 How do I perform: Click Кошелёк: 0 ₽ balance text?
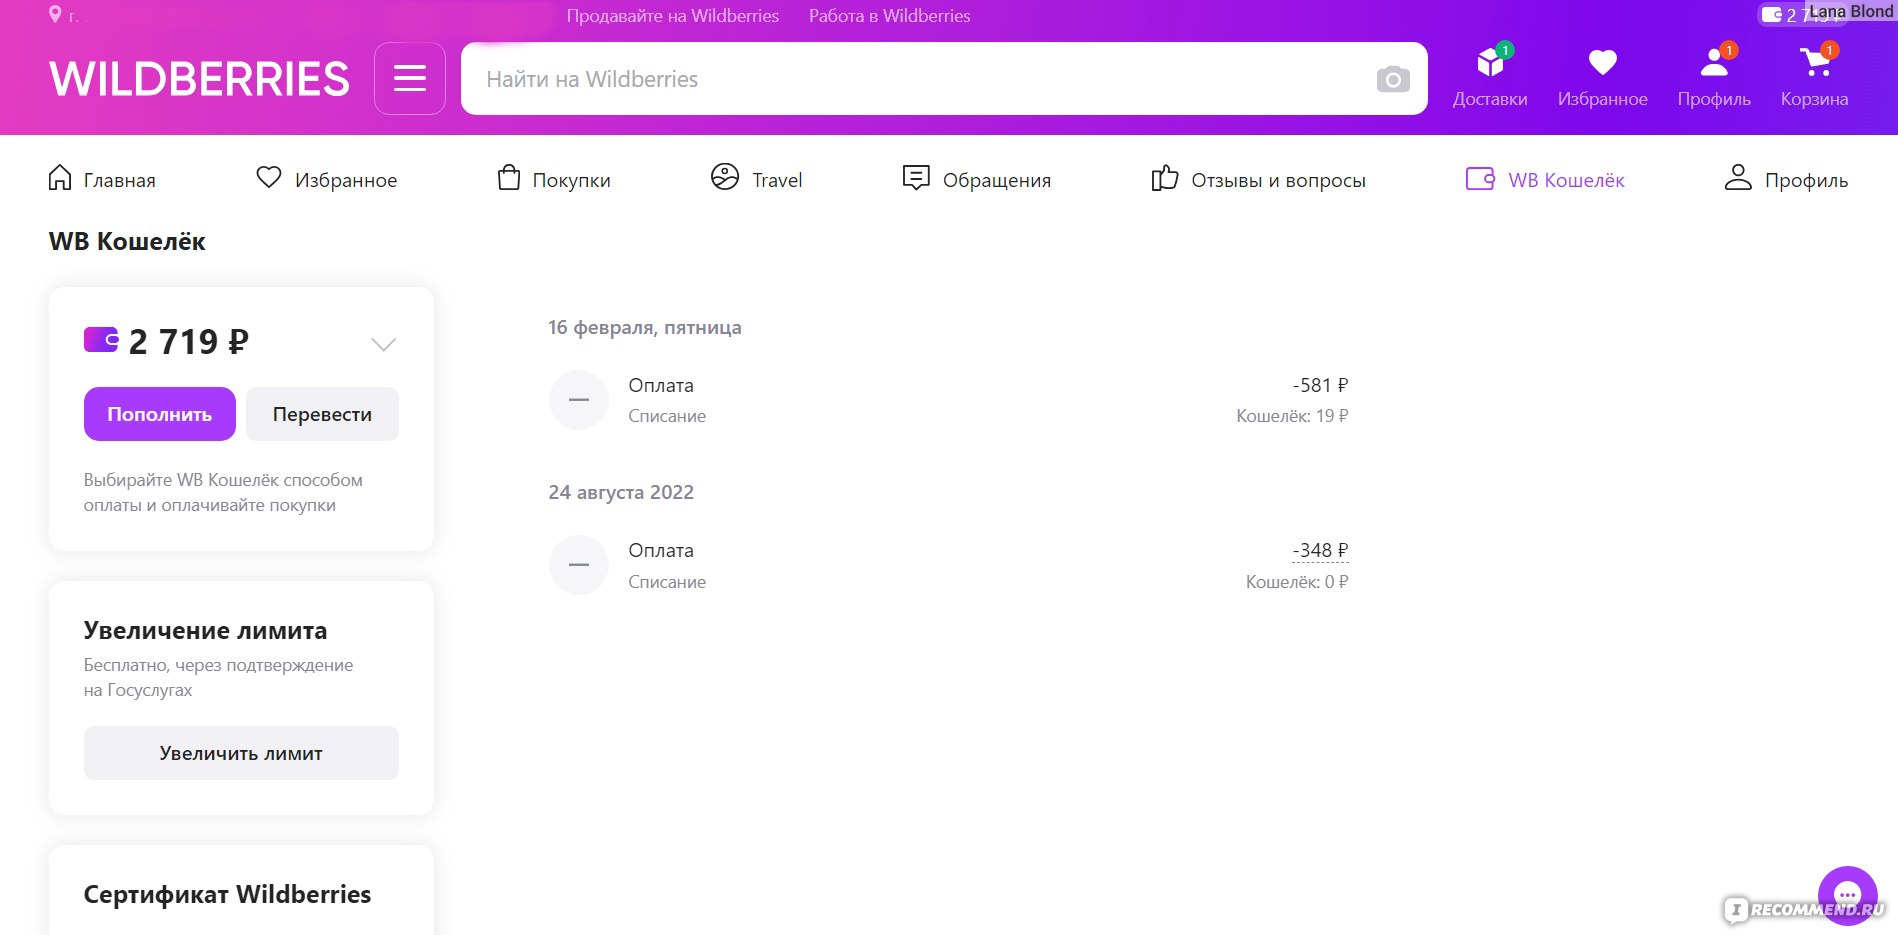[x=1297, y=582]
